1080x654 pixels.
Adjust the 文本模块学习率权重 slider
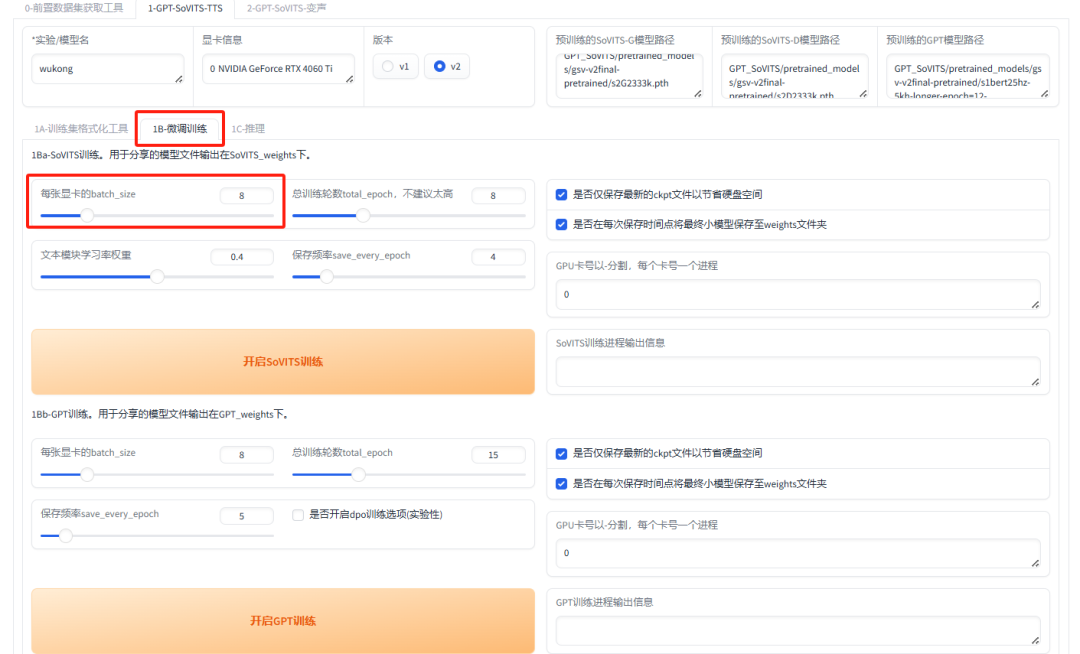coord(157,277)
